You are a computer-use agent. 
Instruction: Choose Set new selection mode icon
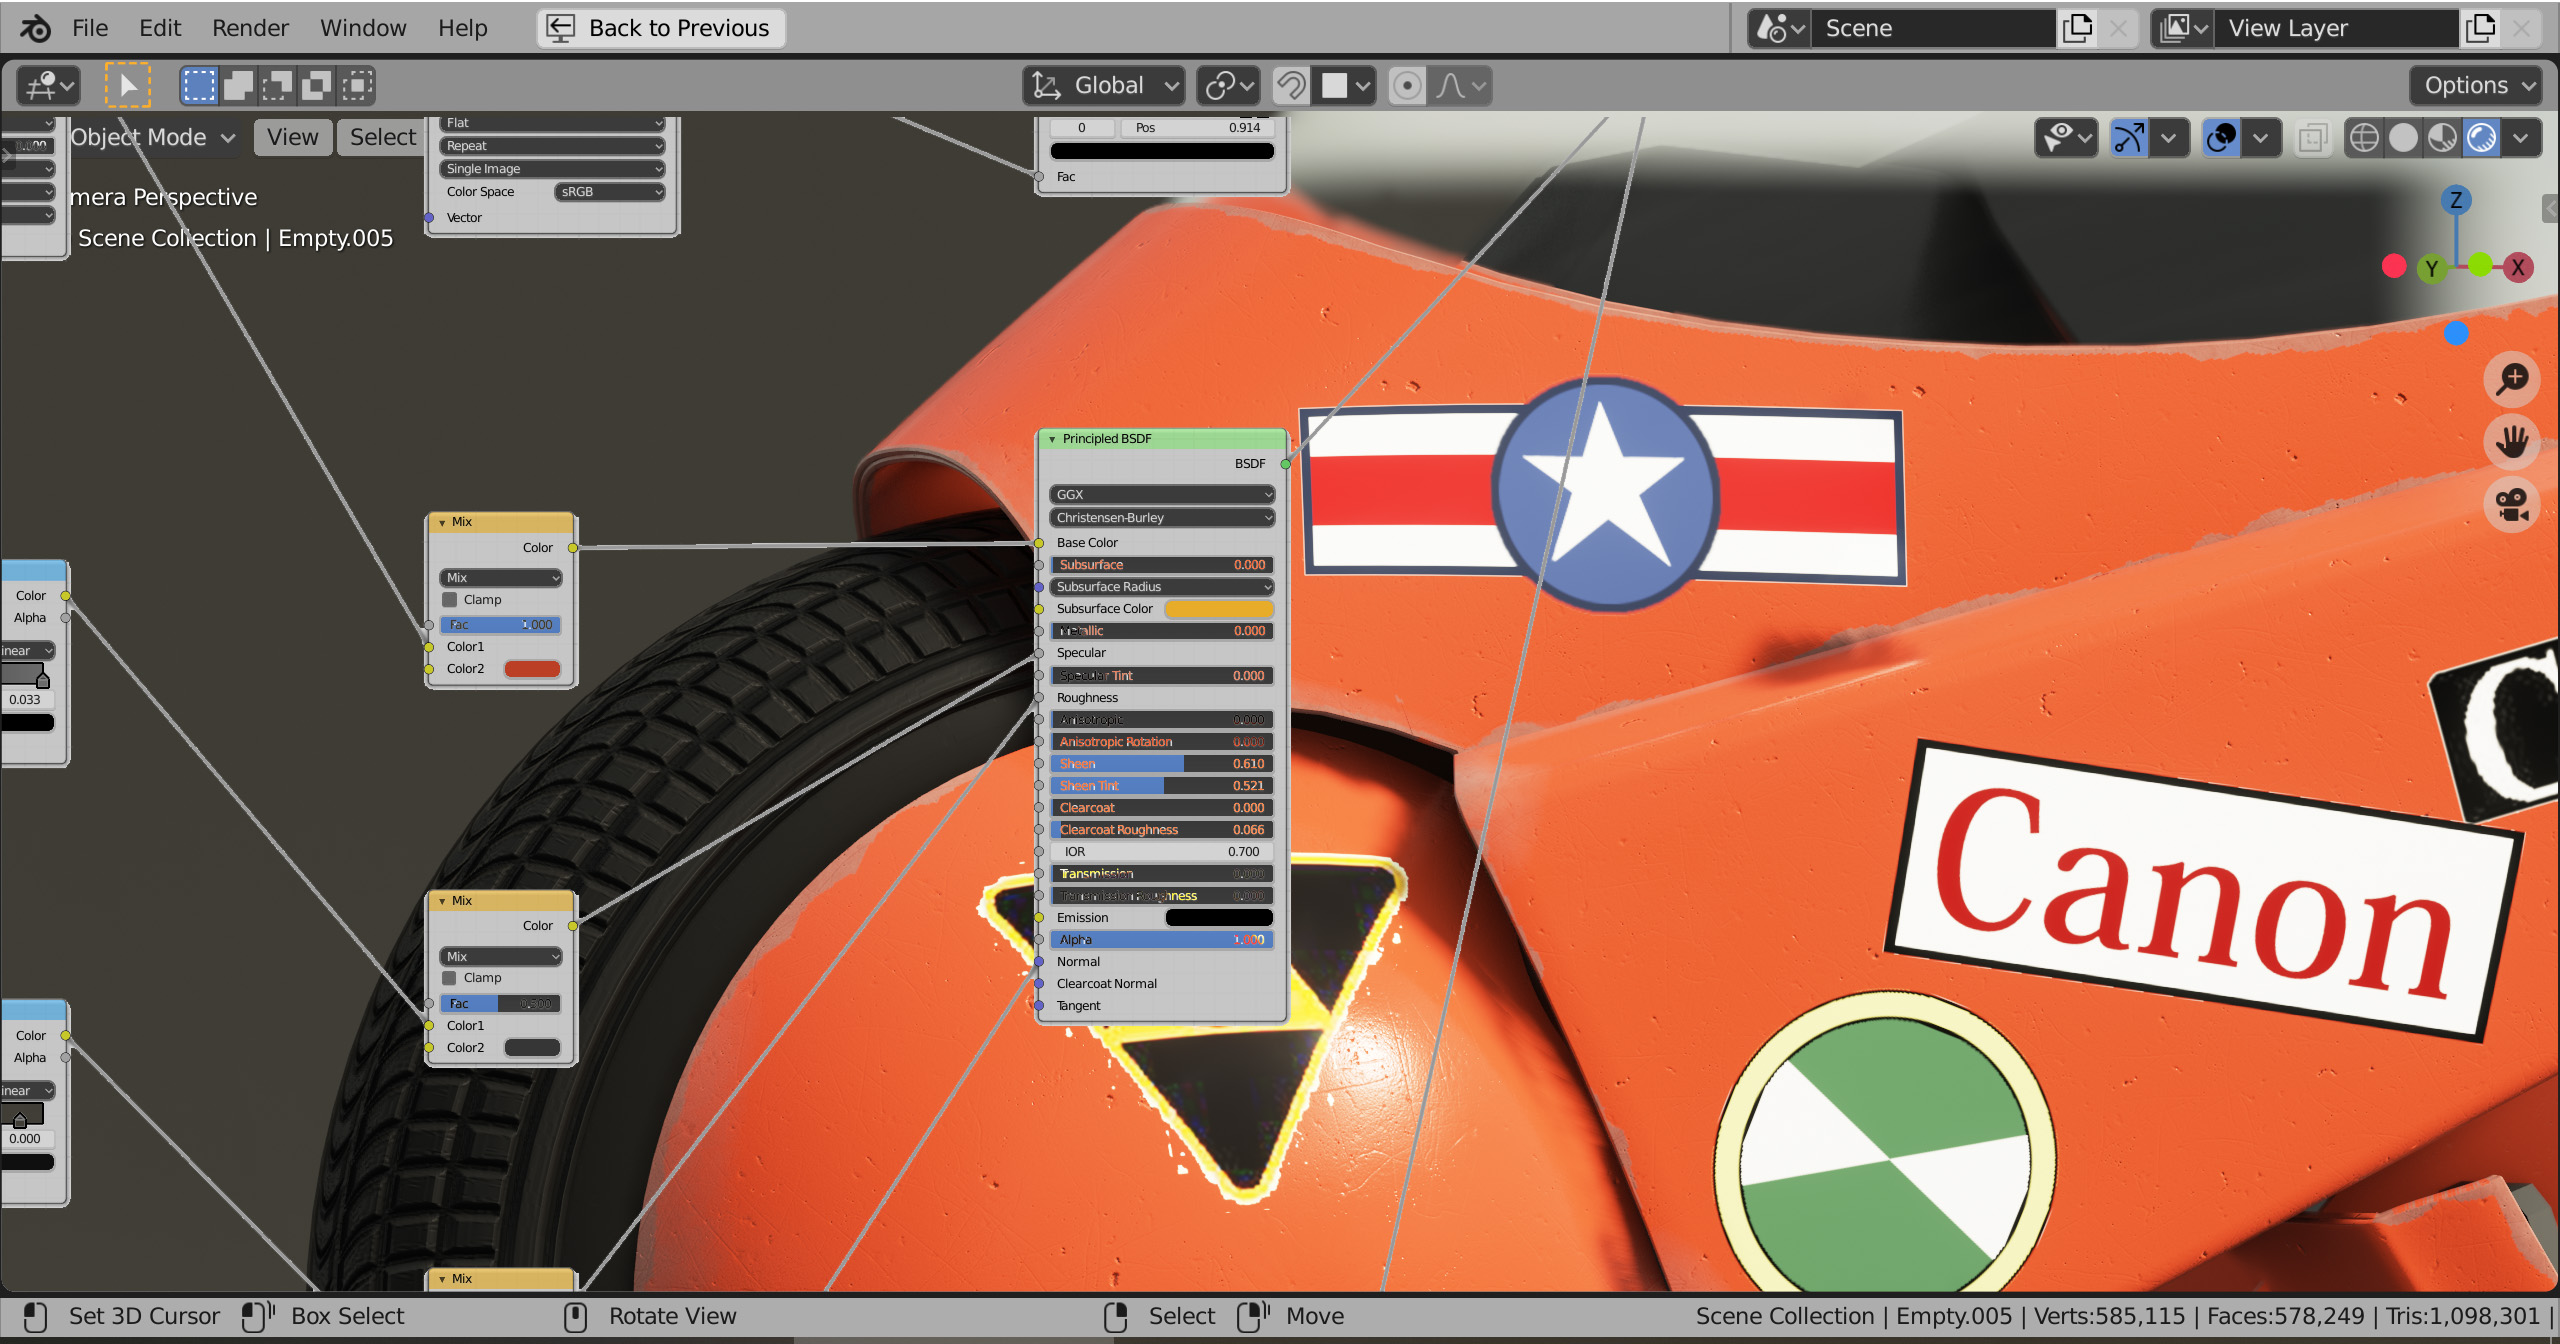coord(199,85)
